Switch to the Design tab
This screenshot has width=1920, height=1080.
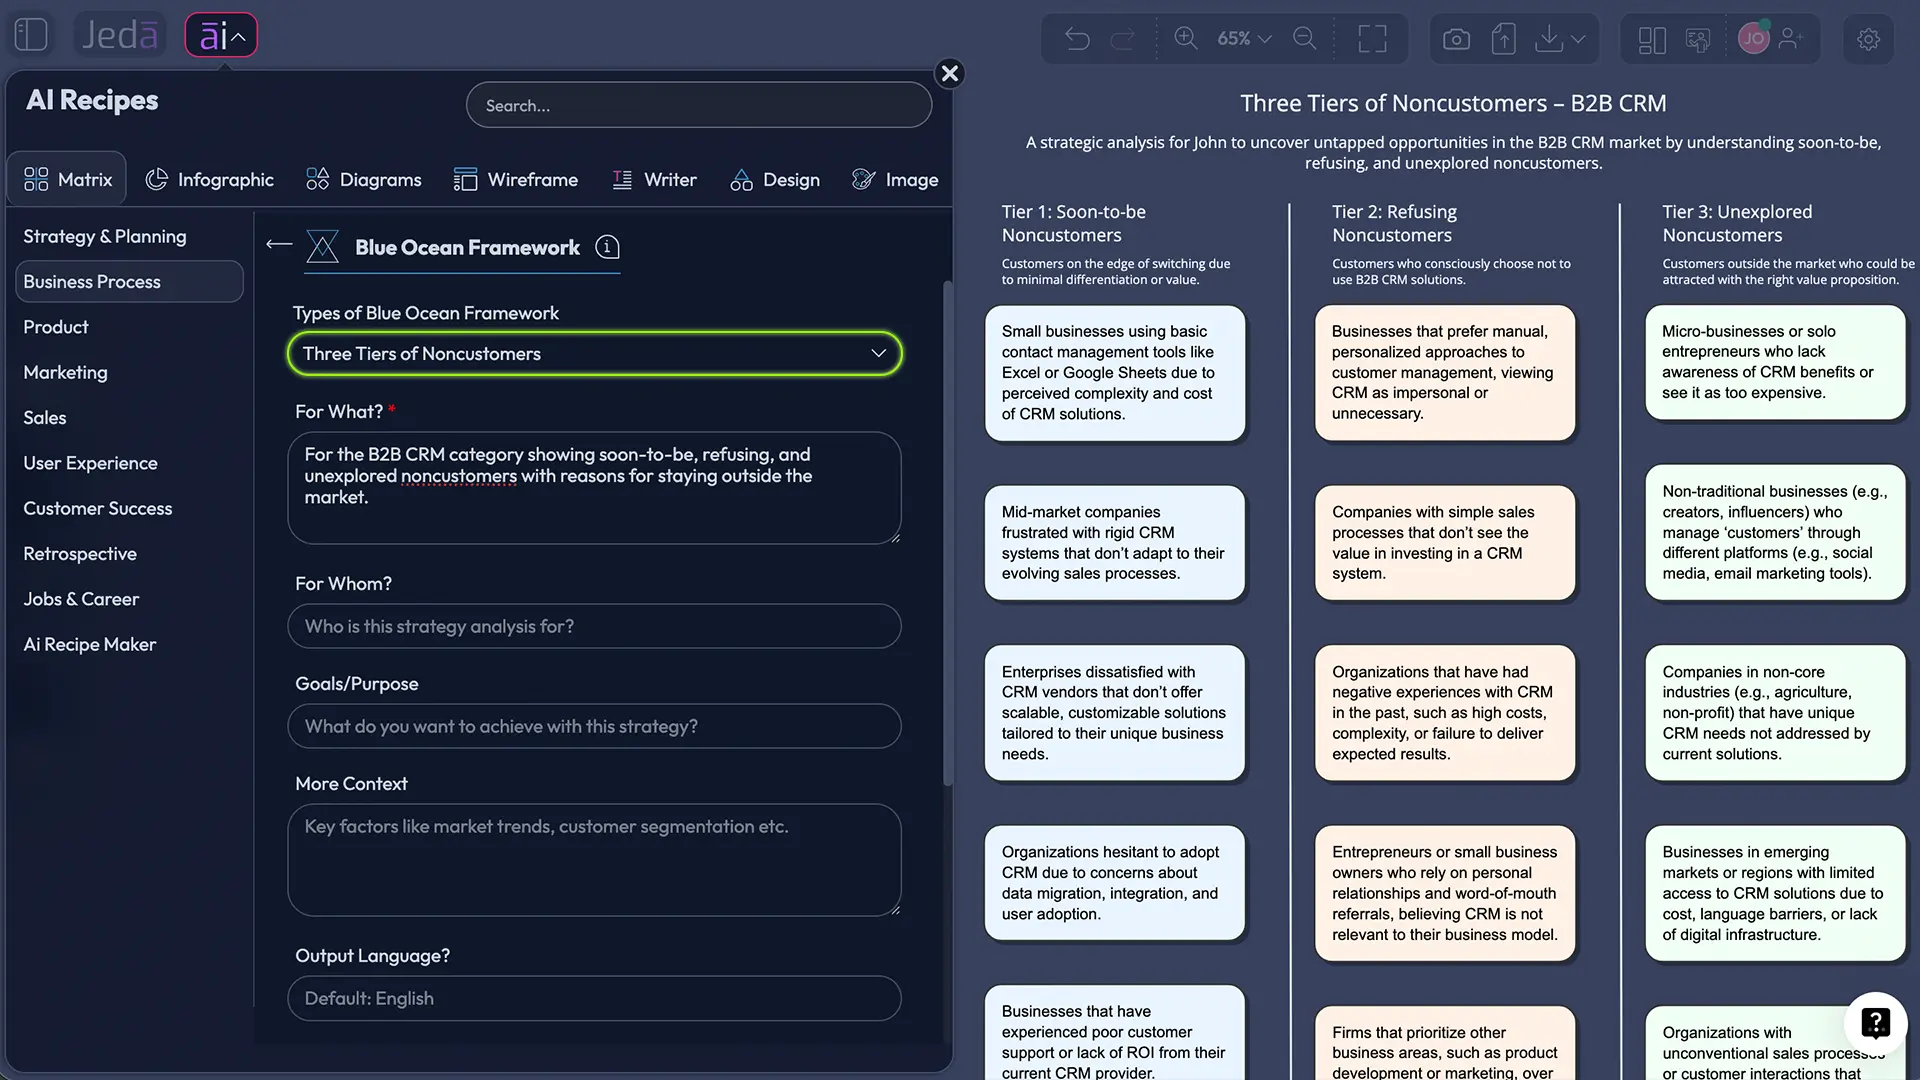click(775, 179)
